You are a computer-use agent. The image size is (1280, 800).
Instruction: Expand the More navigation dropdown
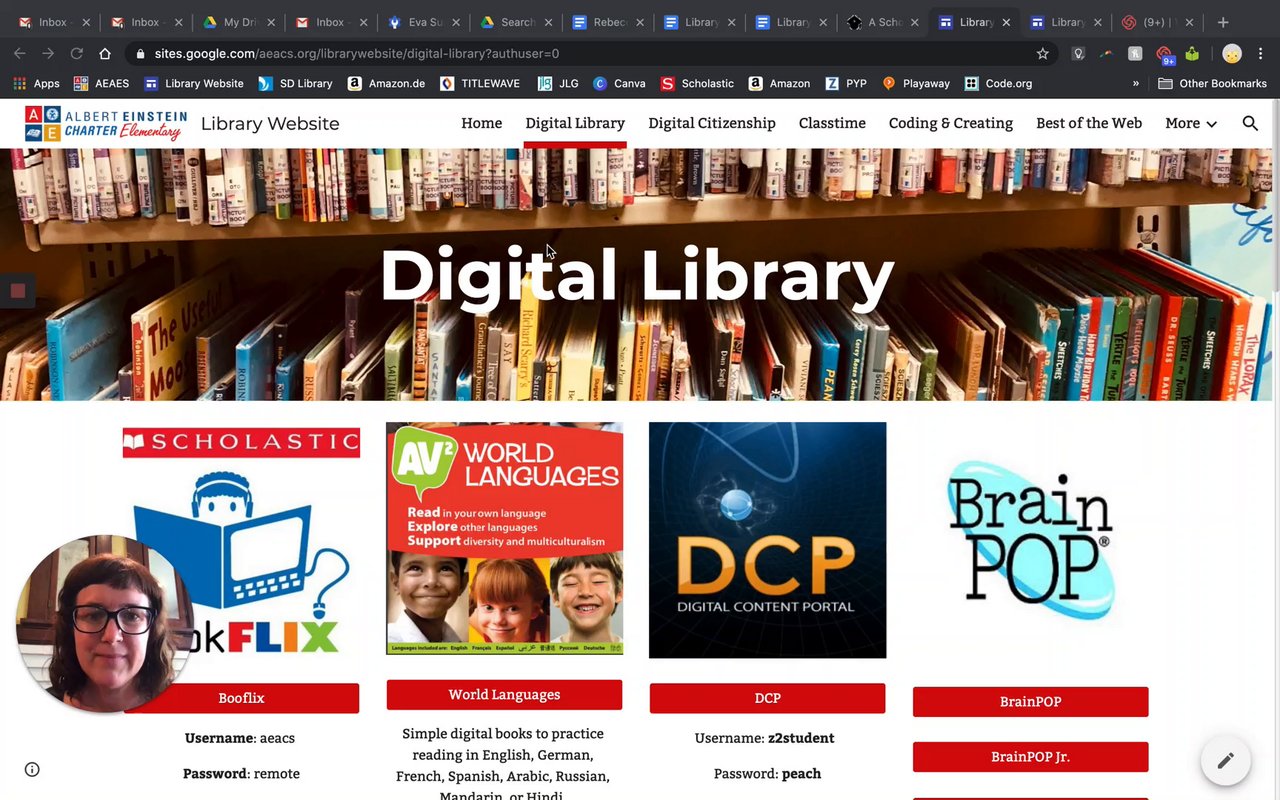click(x=1191, y=123)
